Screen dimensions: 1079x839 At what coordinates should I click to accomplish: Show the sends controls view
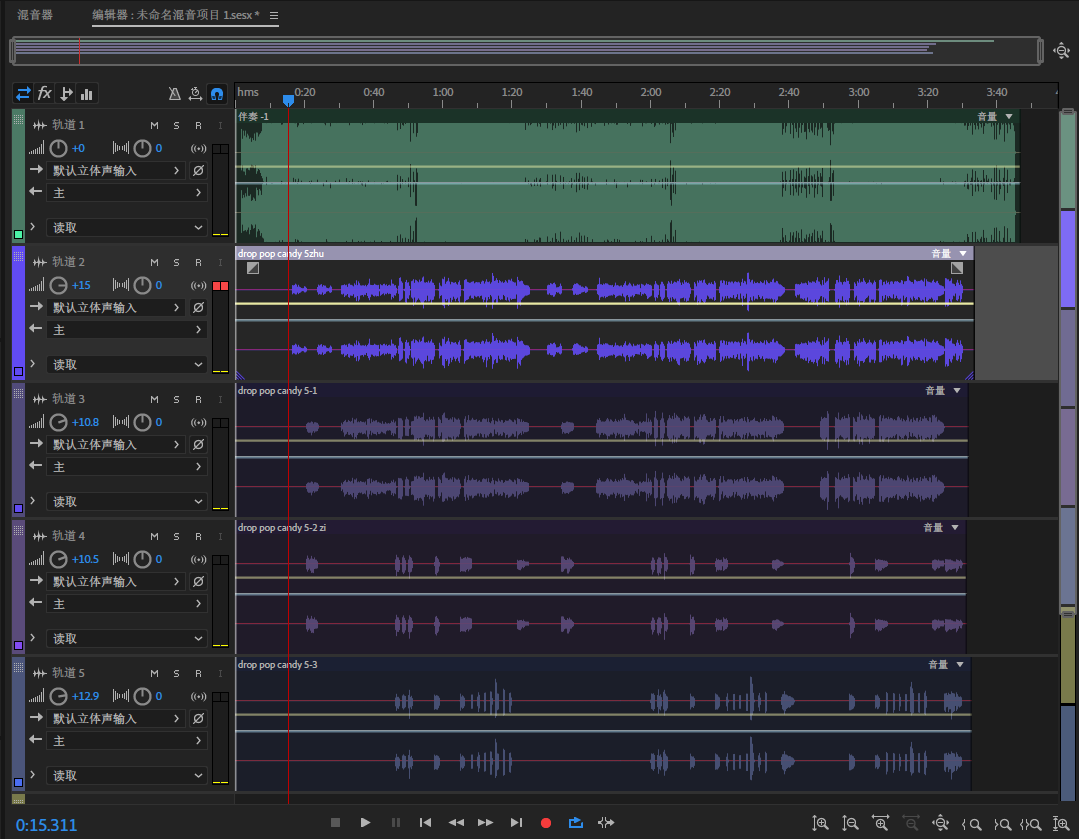[66, 94]
